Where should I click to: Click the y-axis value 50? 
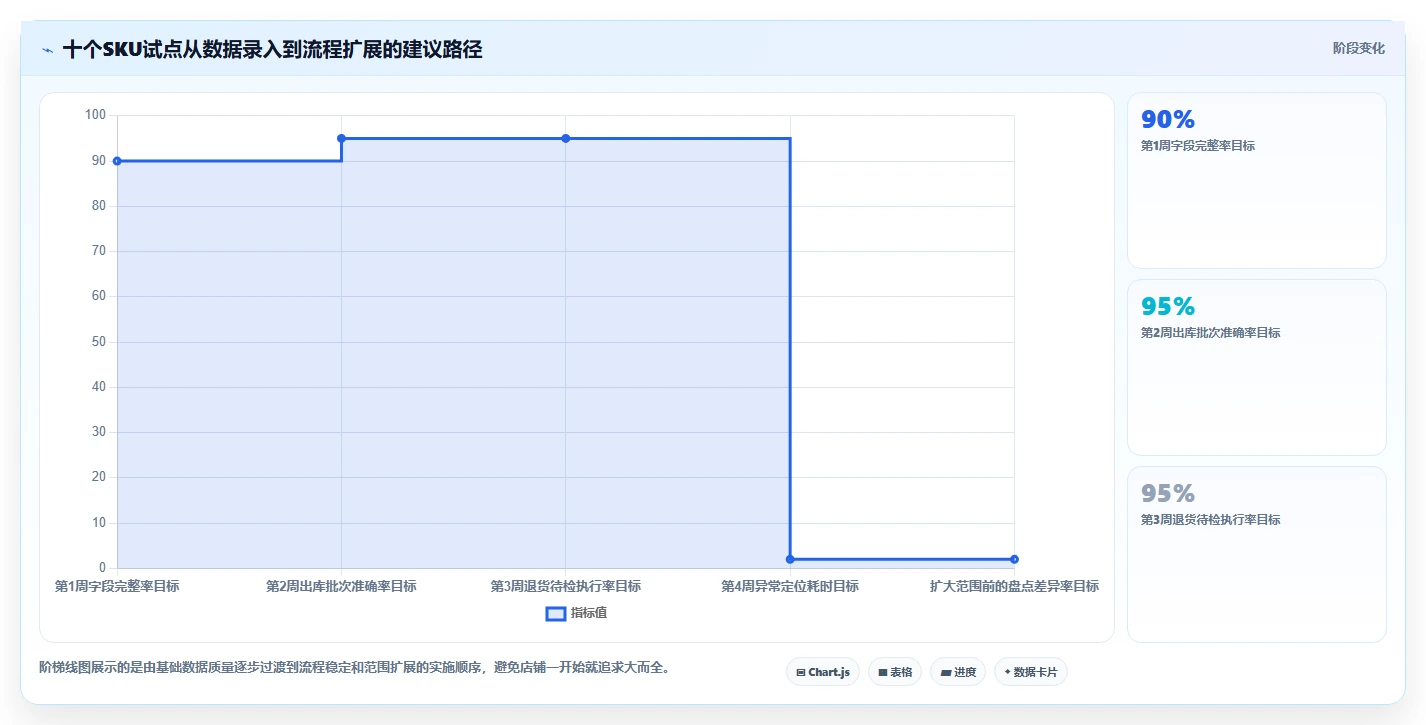[98, 342]
